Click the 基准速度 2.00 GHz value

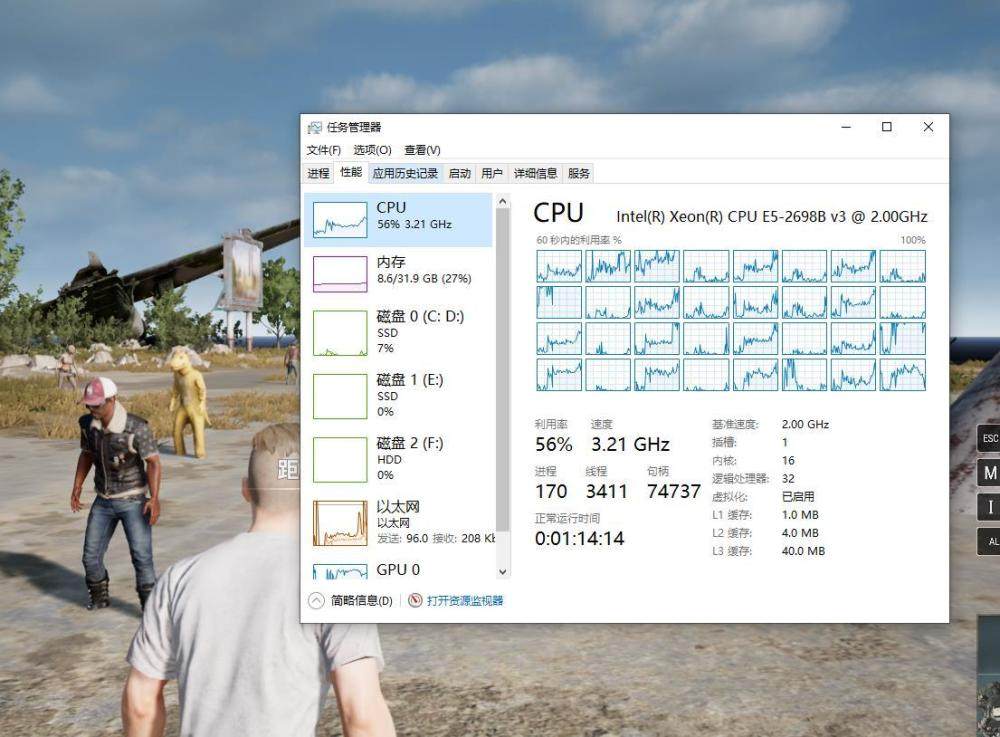coord(805,425)
